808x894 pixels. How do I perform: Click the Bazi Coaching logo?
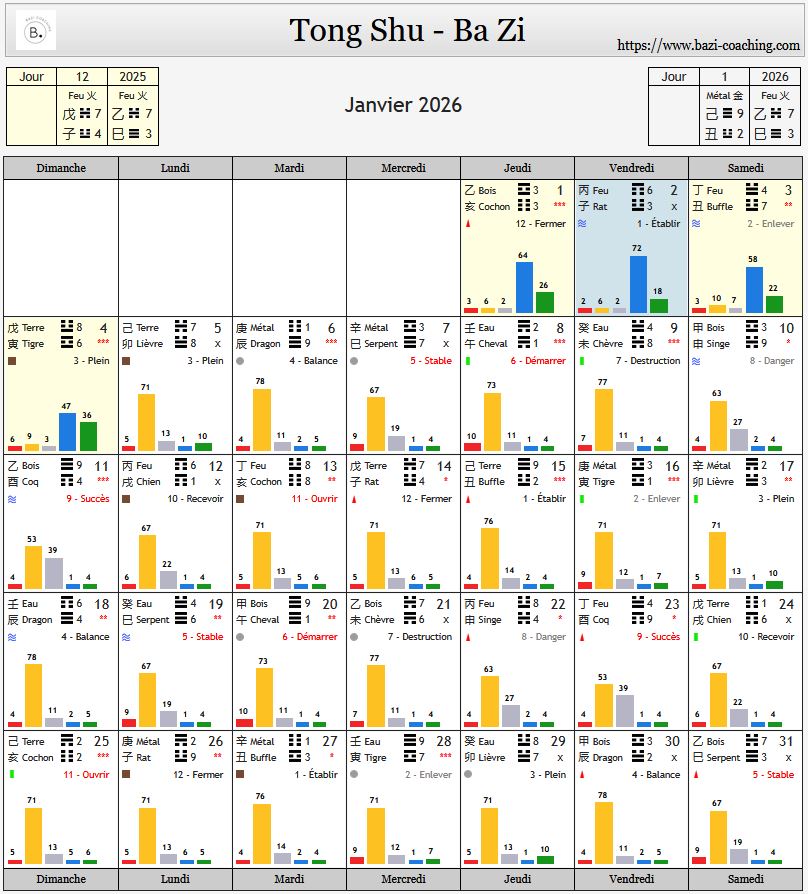click(x=36, y=30)
